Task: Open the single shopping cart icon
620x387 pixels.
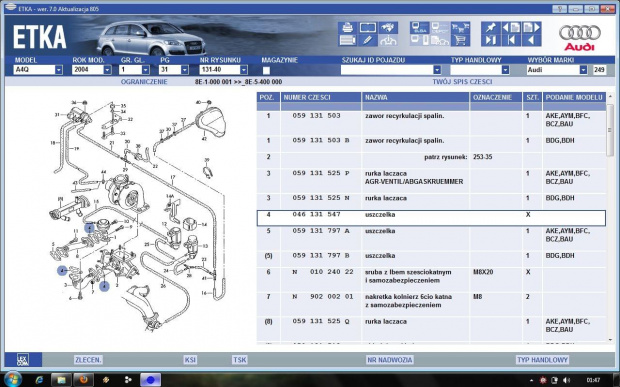Action: pos(460,40)
